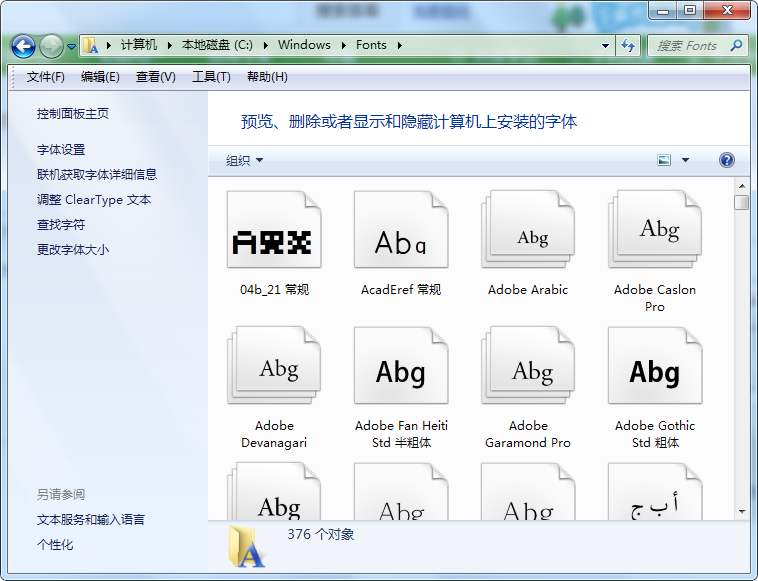This screenshot has height=581, width=758.
Task: Click the Adobe Arabic label
Action: 528,290
